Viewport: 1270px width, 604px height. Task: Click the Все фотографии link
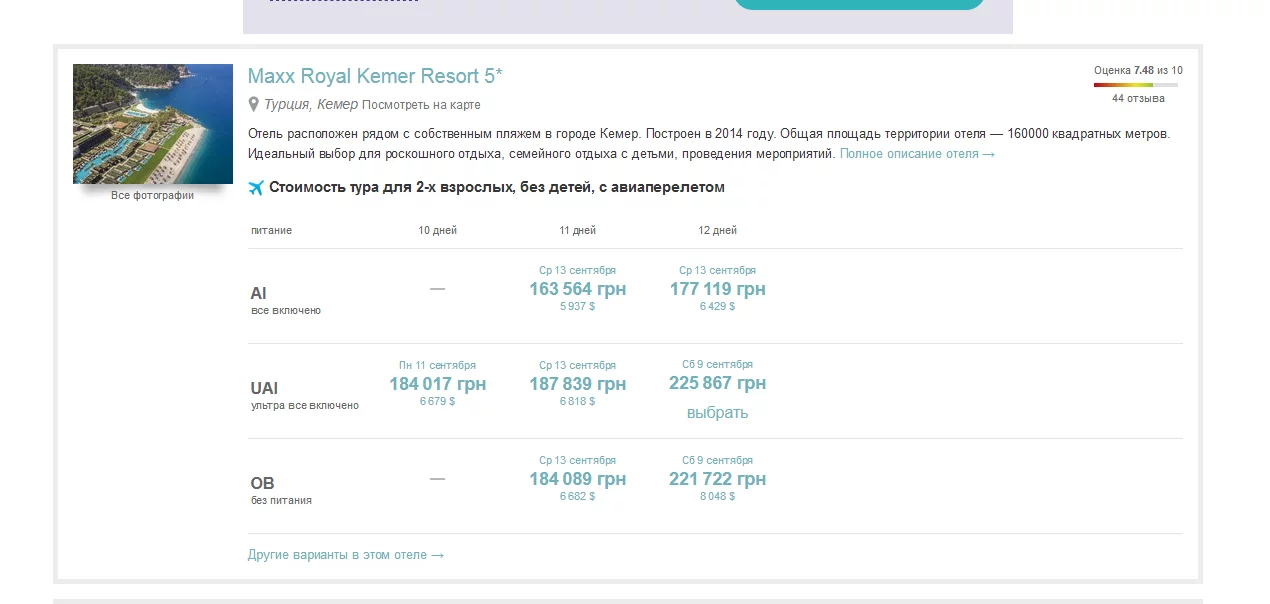pos(152,196)
